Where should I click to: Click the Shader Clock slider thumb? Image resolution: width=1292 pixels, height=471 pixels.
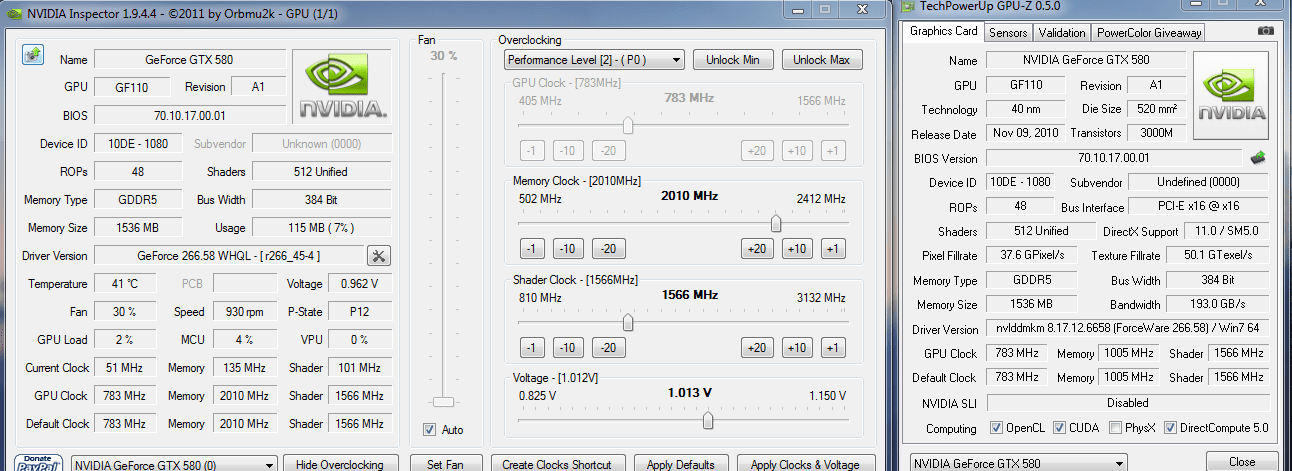click(628, 322)
